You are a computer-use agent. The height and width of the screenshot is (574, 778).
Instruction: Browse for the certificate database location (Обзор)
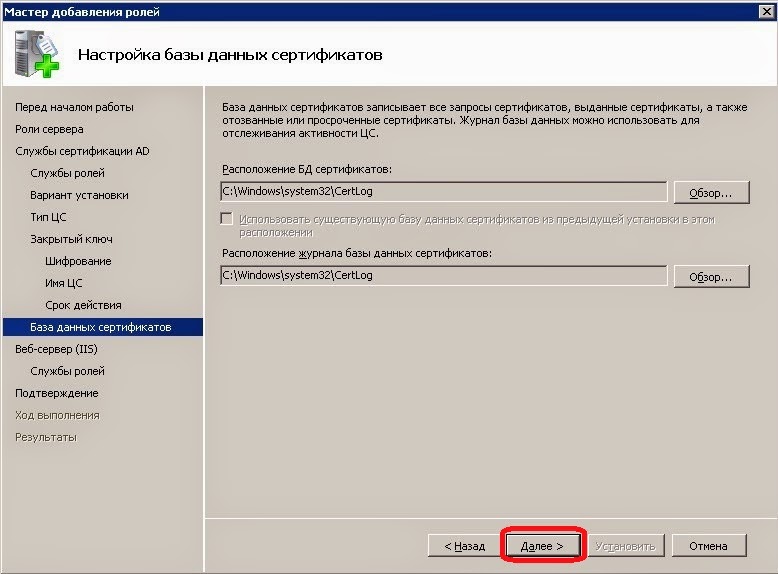pyautogui.click(x=711, y=192)
